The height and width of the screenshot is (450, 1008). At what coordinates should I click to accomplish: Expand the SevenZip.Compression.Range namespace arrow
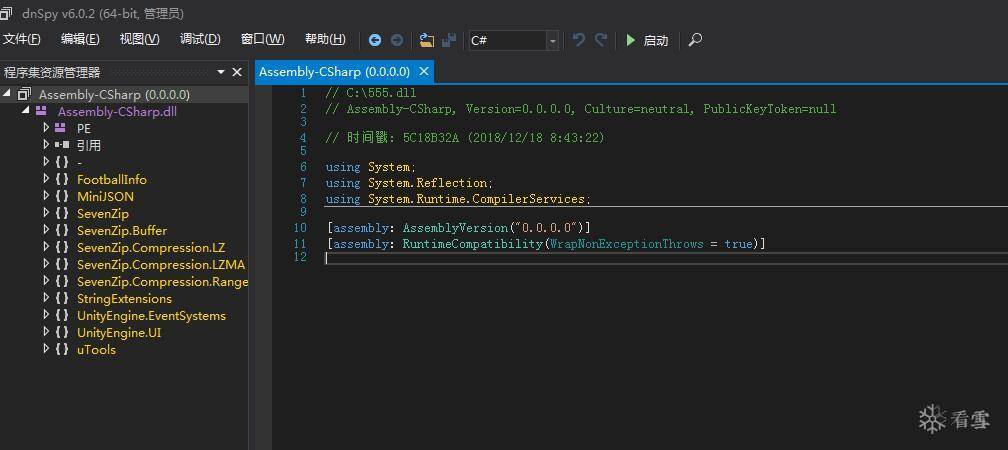46,281
